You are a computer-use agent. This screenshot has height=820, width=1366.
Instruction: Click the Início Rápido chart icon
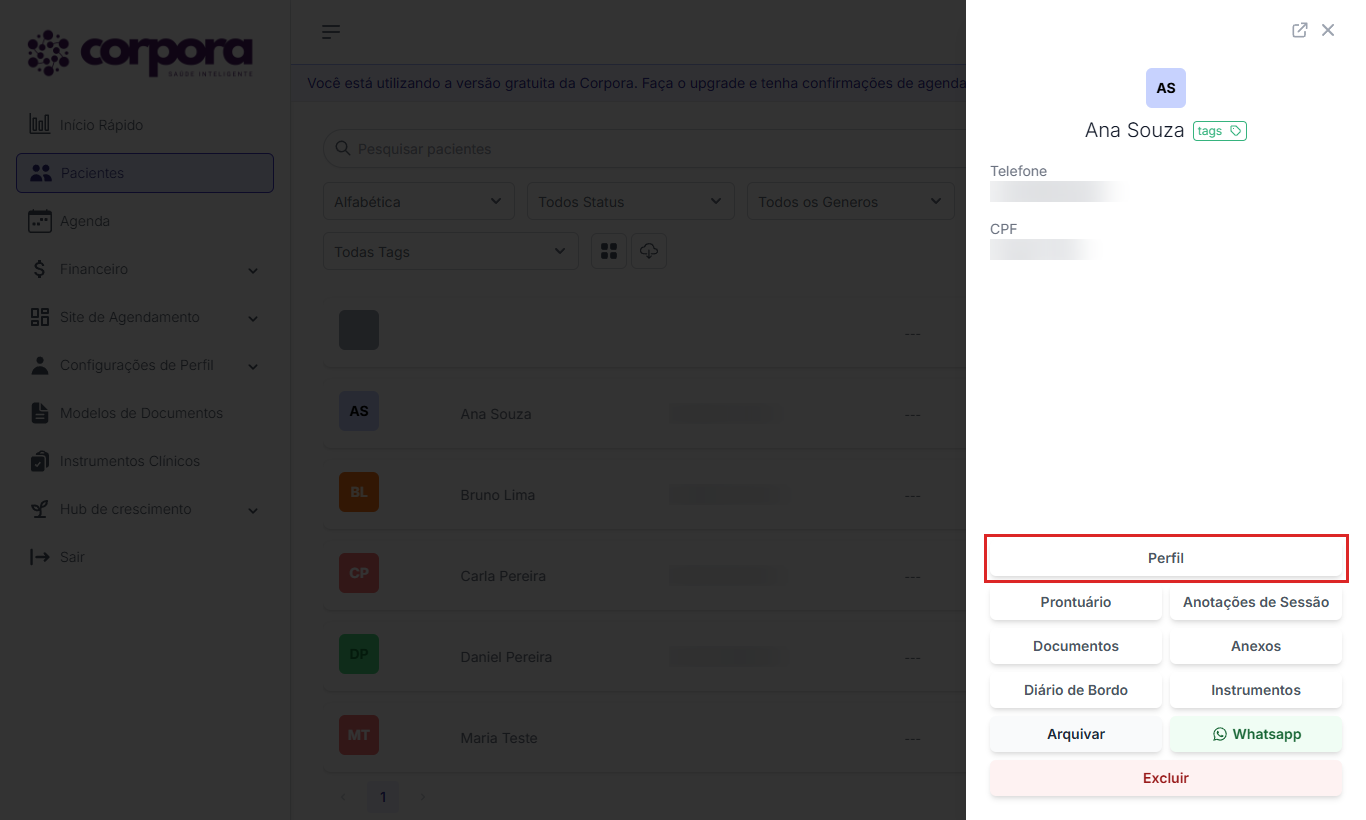[40, 125]
